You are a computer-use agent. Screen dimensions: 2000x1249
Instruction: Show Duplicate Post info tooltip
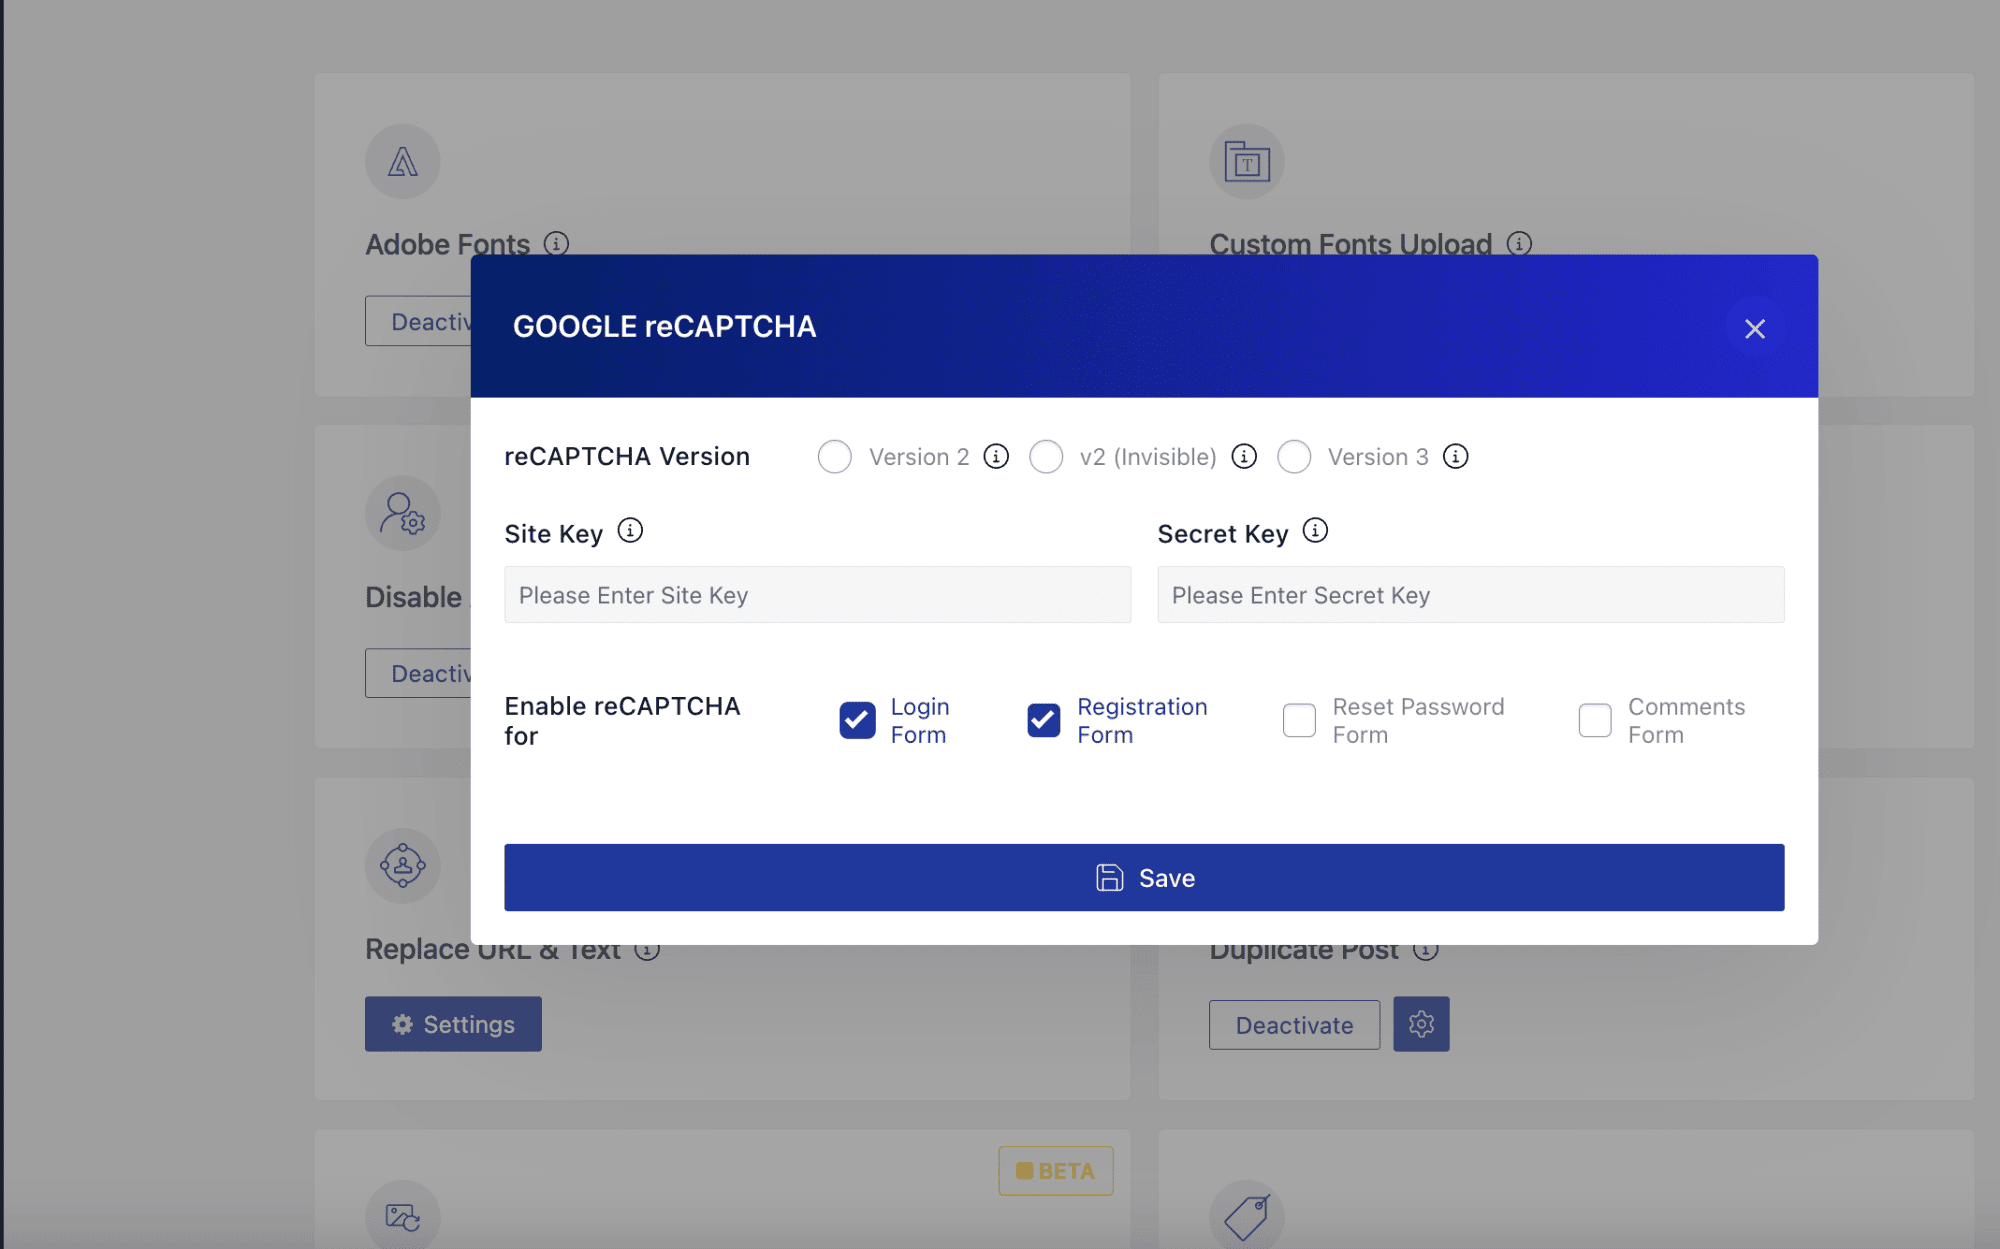click(1425, 952)
